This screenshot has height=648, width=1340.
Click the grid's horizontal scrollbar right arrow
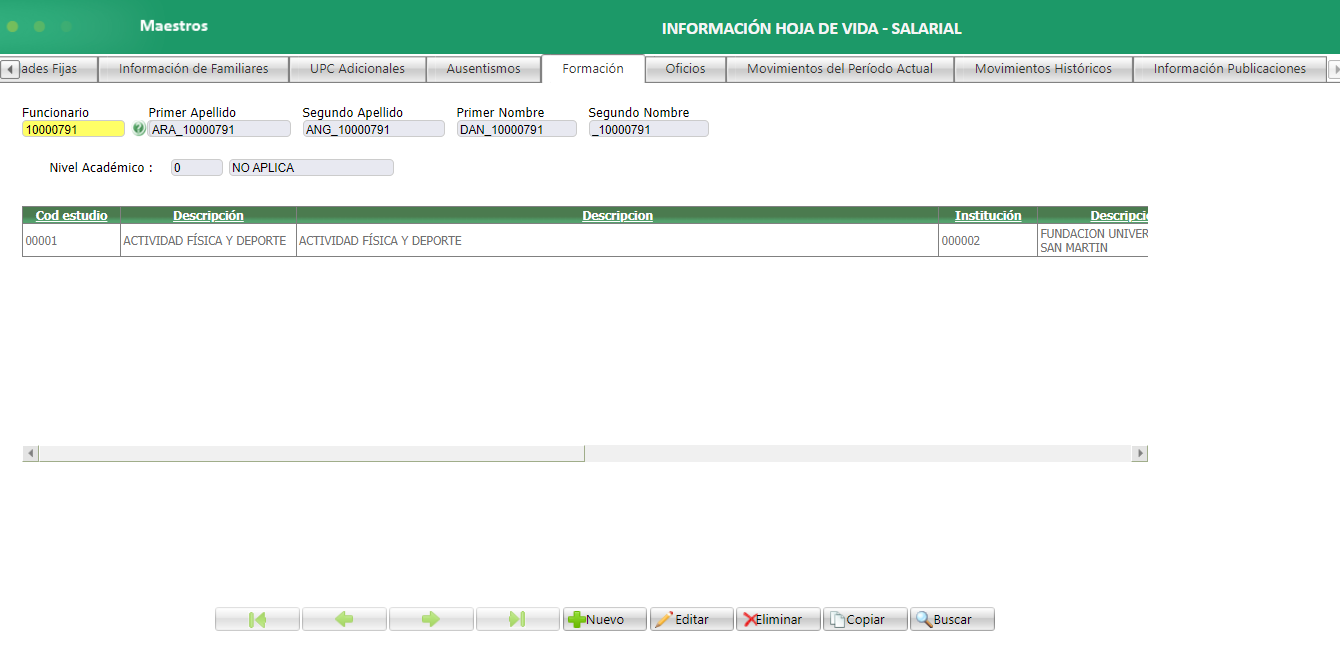(x=1139, y=453)
